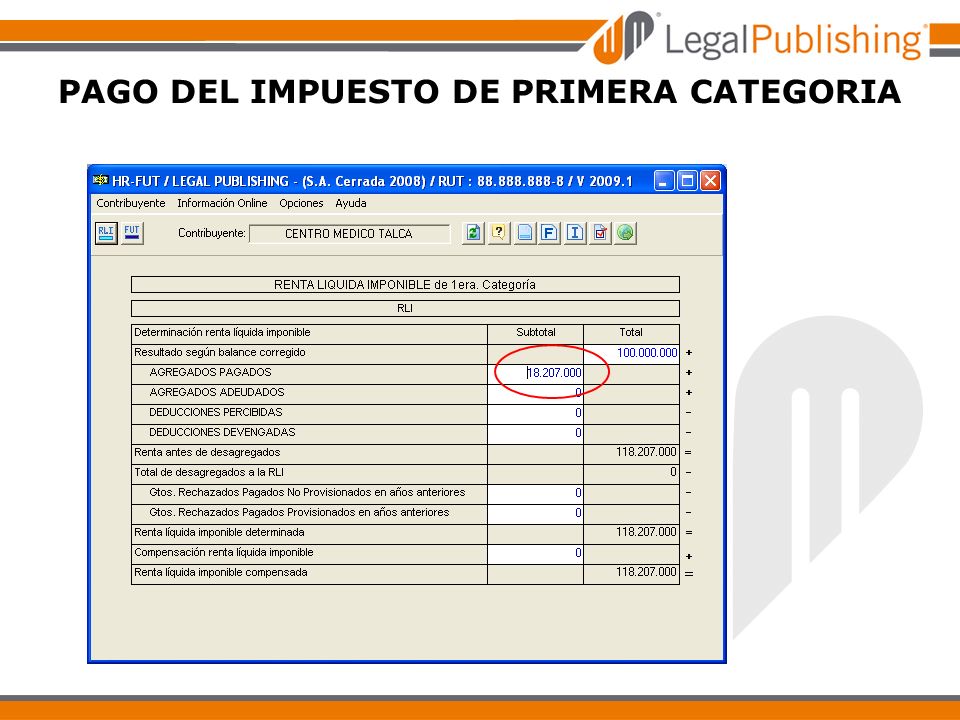Click Renta líquida imponible compensada total
The width and height of the screenshot is (960, 720).
tap(646, 572)
